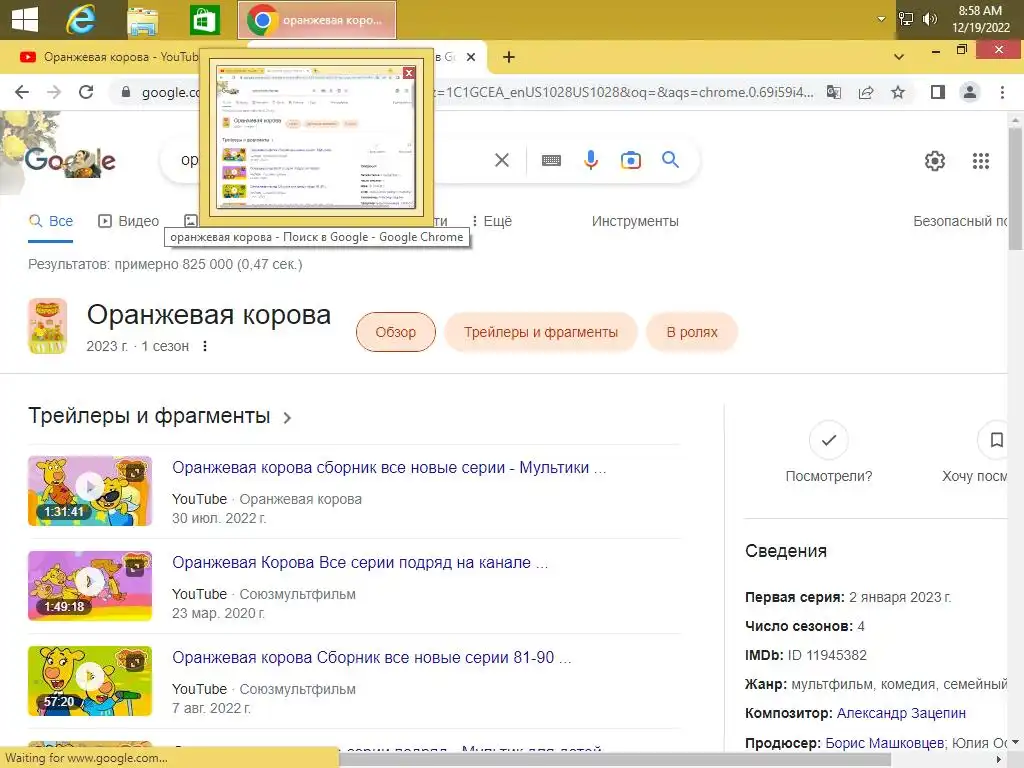Open the Александр Зацепин composer link
The image size is (1024, 768).
[x=901, y=713]
